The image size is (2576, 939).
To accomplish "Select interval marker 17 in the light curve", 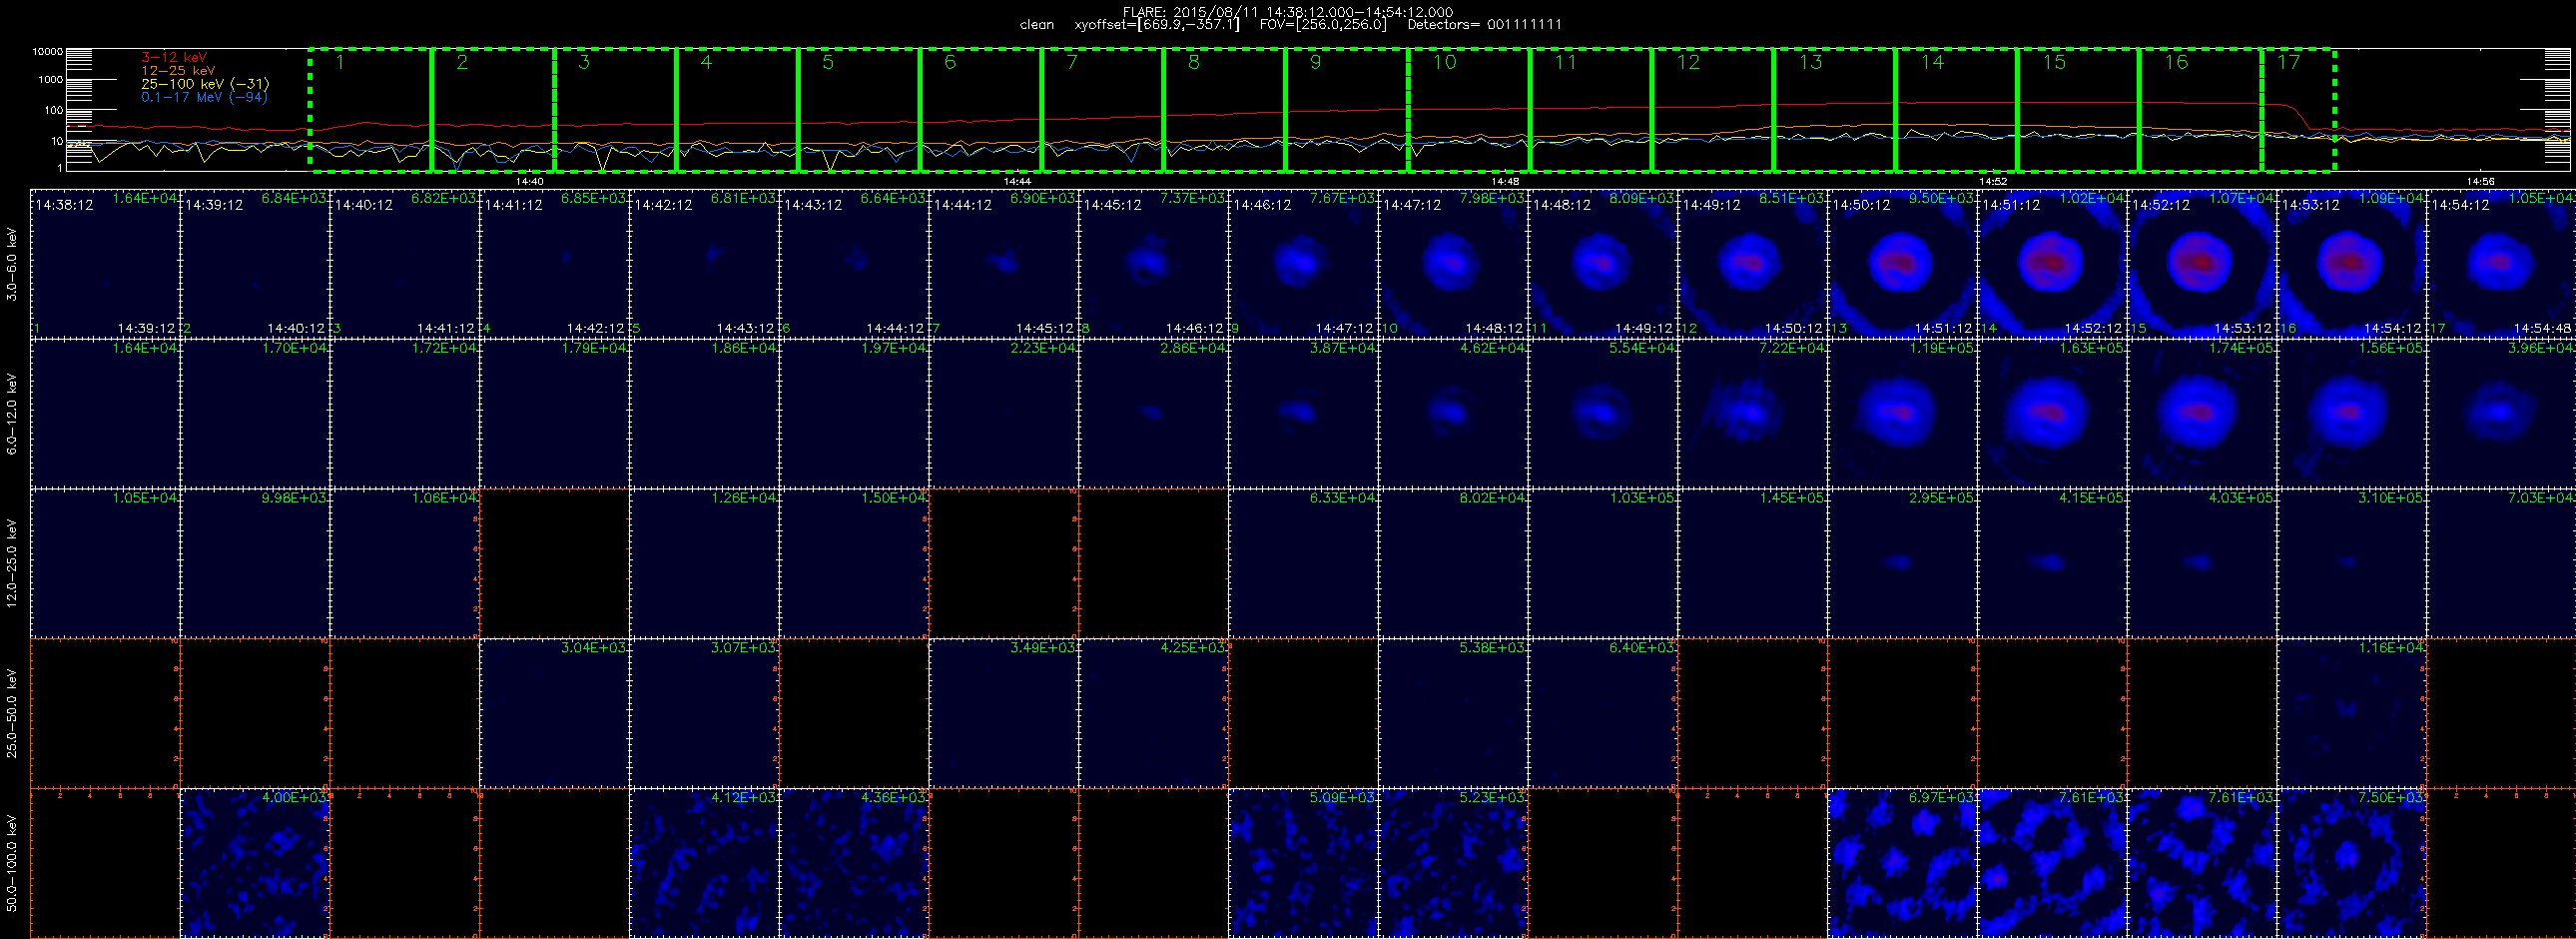I will [x=2288, y=63].
